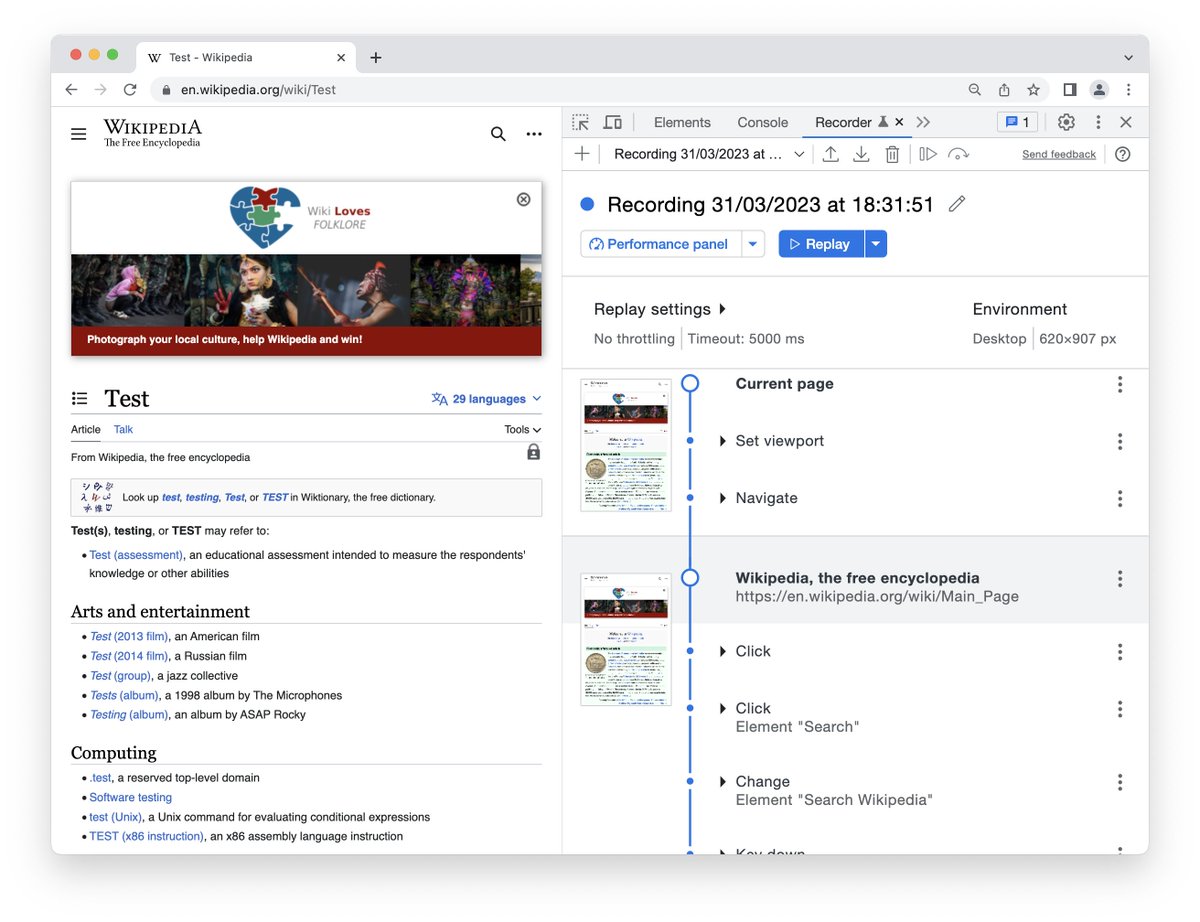
Task: Delete the recording using the trash icon
Action: 892,153
